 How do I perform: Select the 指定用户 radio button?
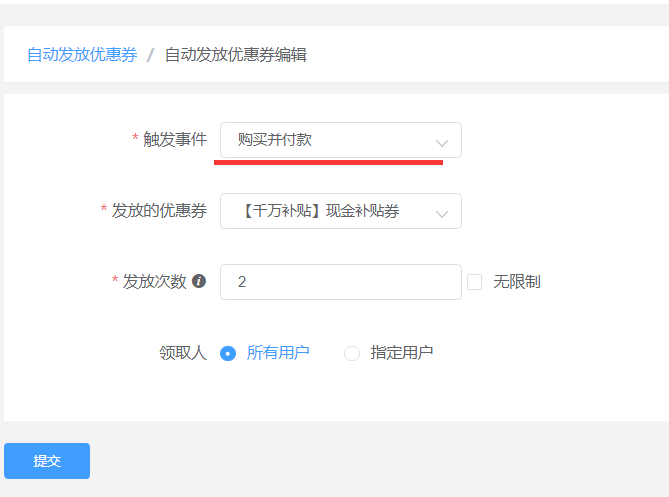click(352, 353)
